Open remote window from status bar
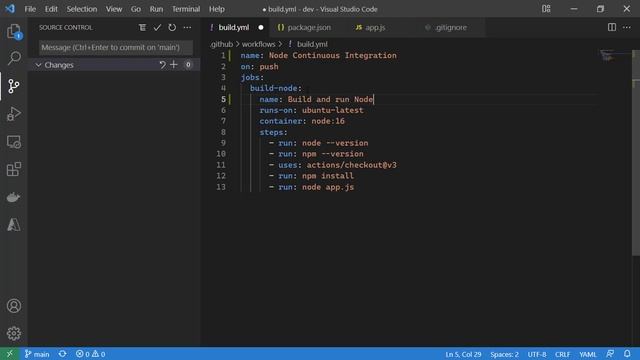 click(9, 354)
